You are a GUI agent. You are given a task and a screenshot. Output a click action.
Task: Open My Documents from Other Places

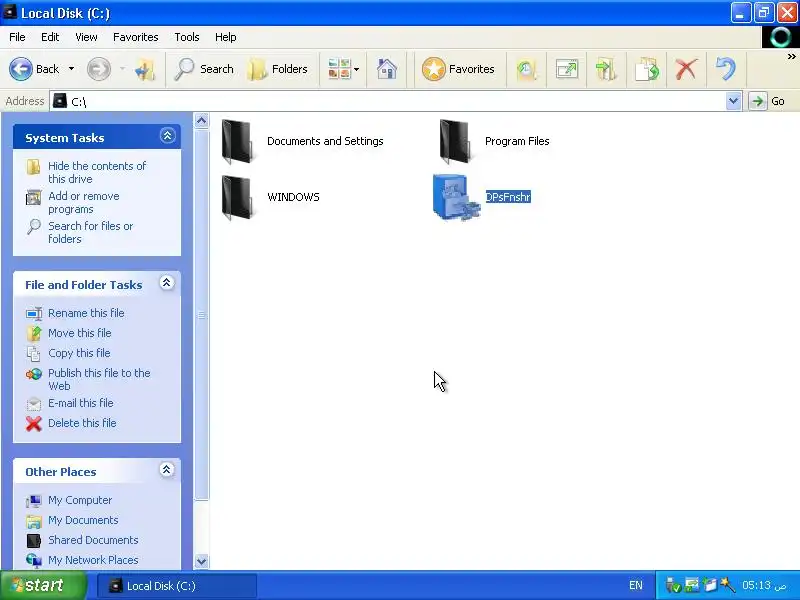(83, 520)
